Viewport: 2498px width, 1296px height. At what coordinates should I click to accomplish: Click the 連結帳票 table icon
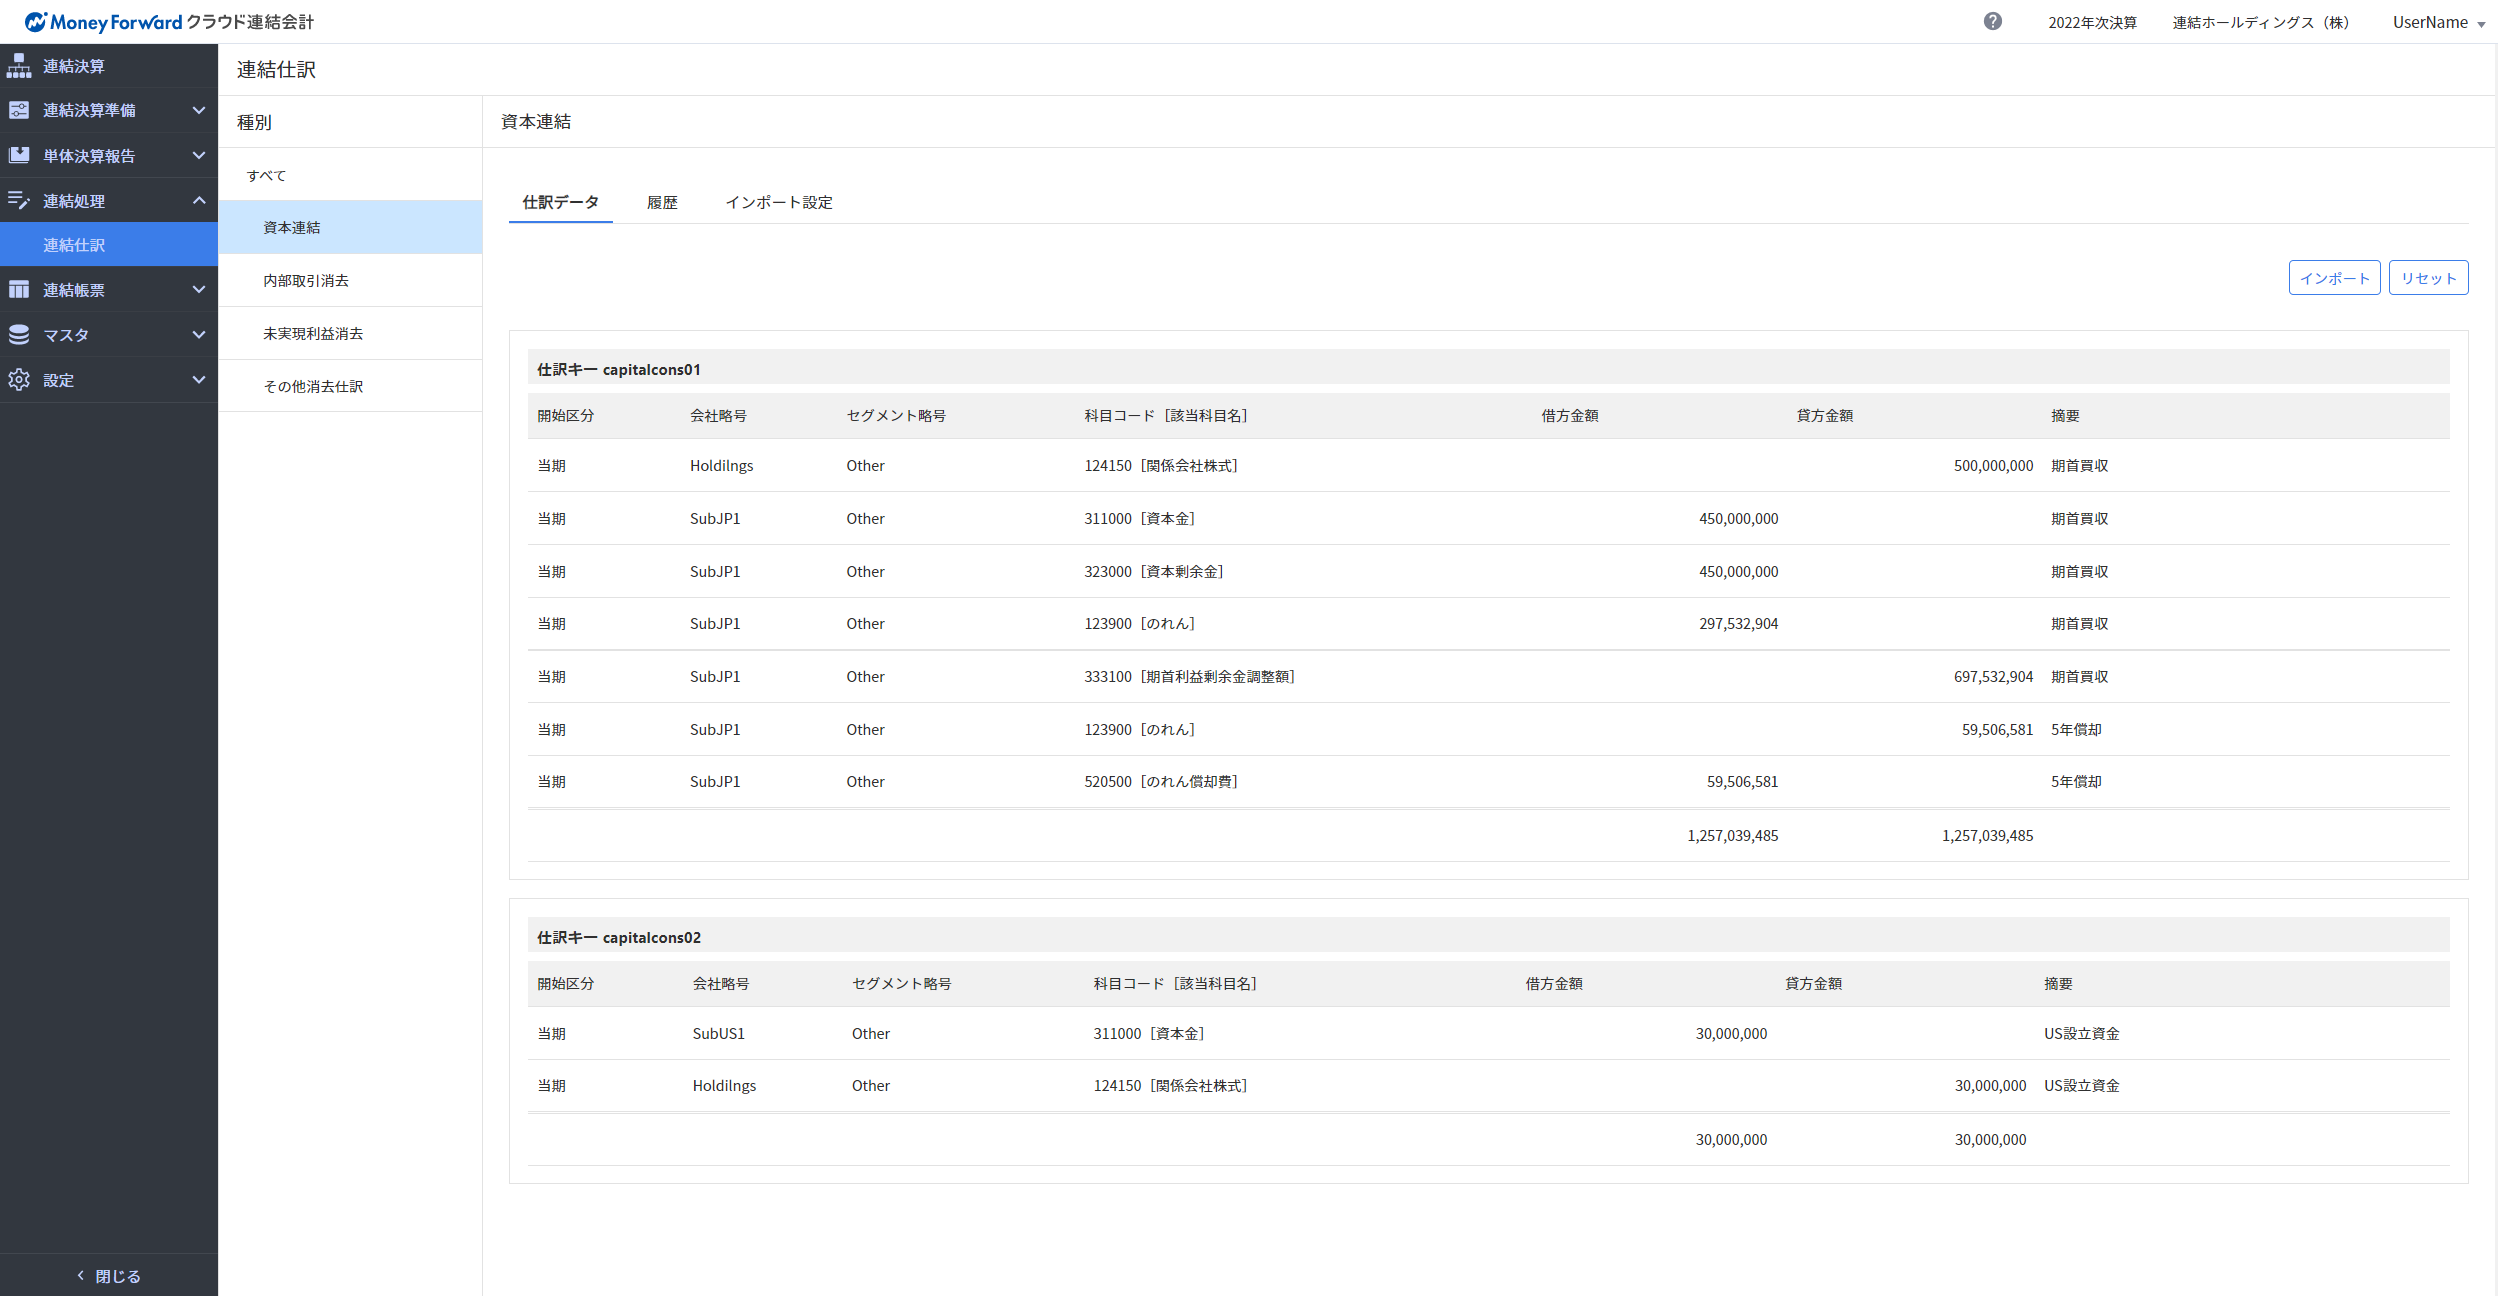(19, 290)
